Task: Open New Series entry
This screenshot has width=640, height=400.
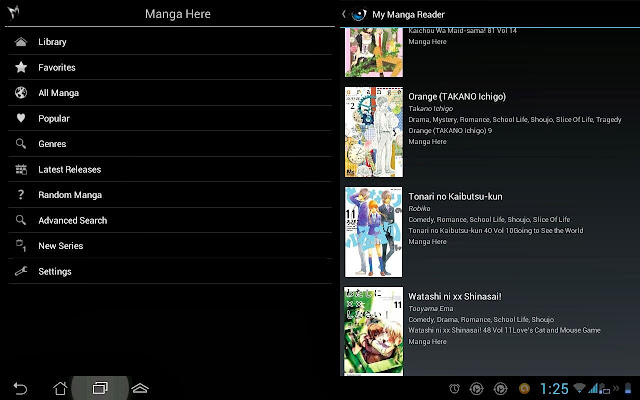Action: coord(170,246)
